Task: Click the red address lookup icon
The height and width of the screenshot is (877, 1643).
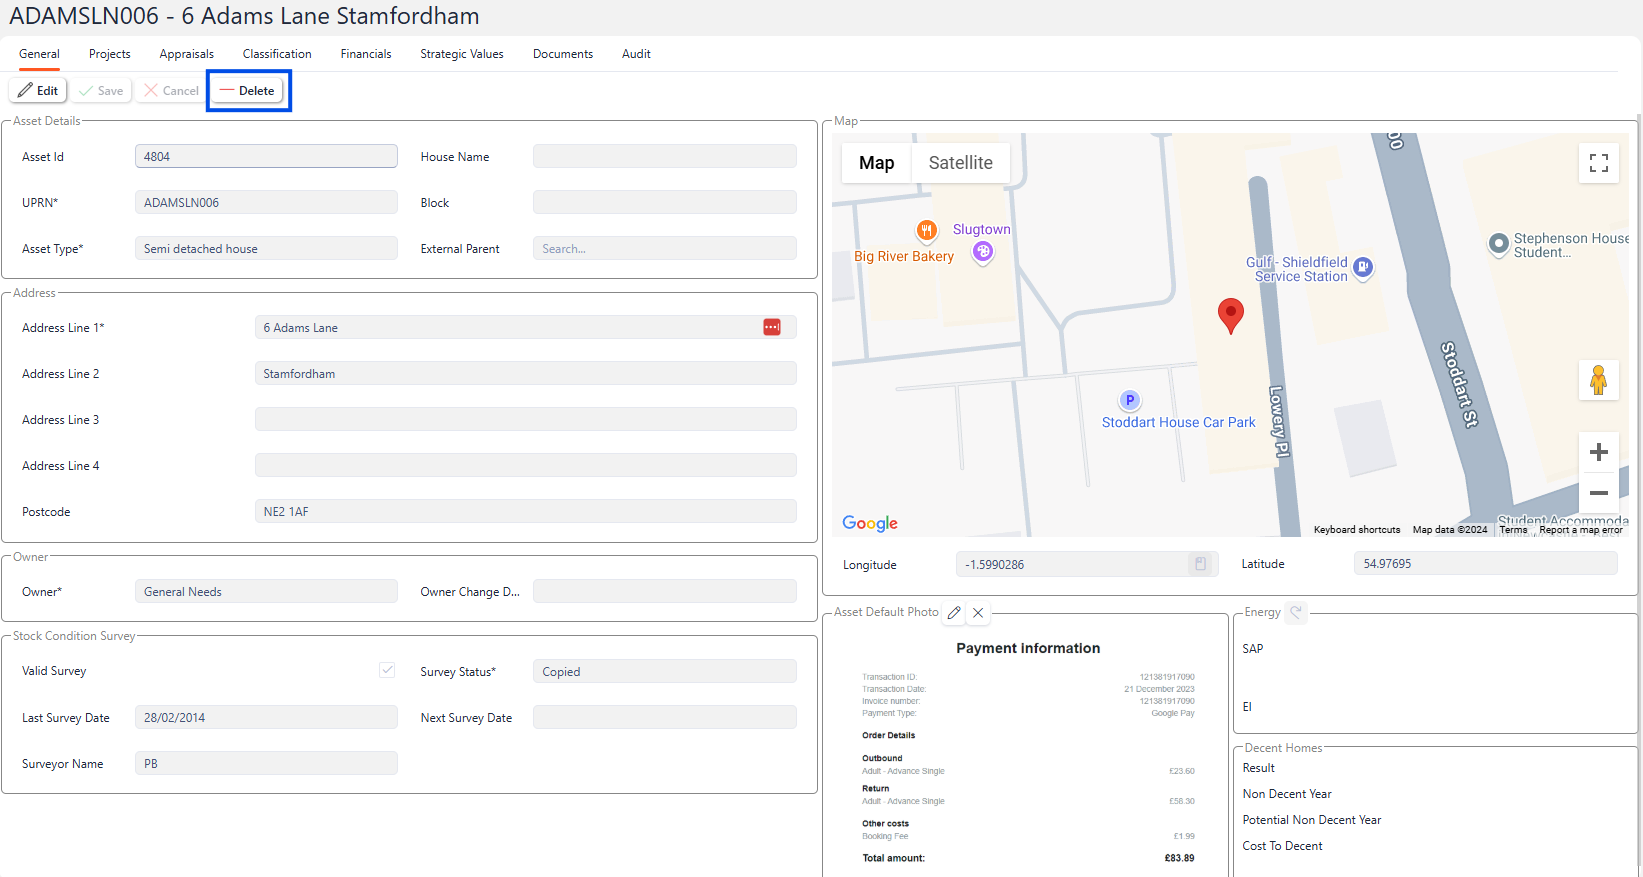Action: click(771, 328)
